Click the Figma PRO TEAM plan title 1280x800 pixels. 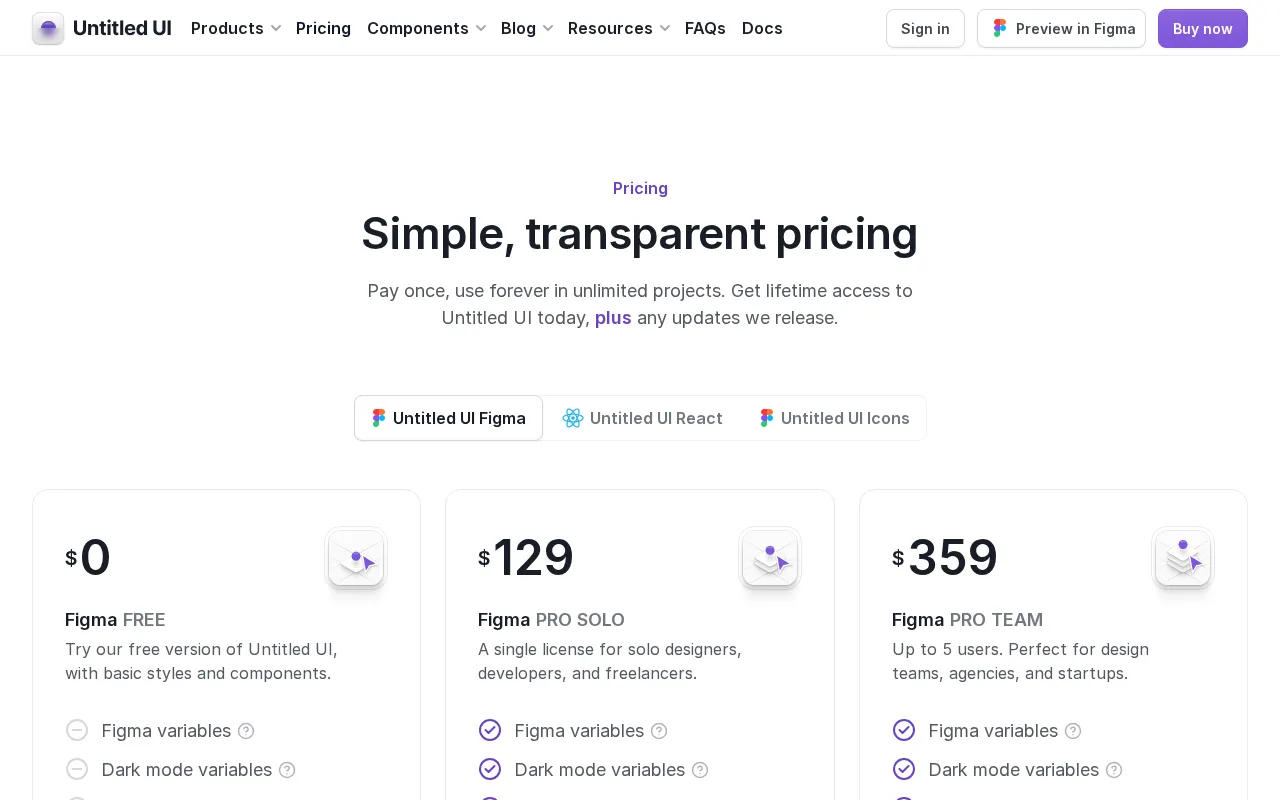coord(967,620)
